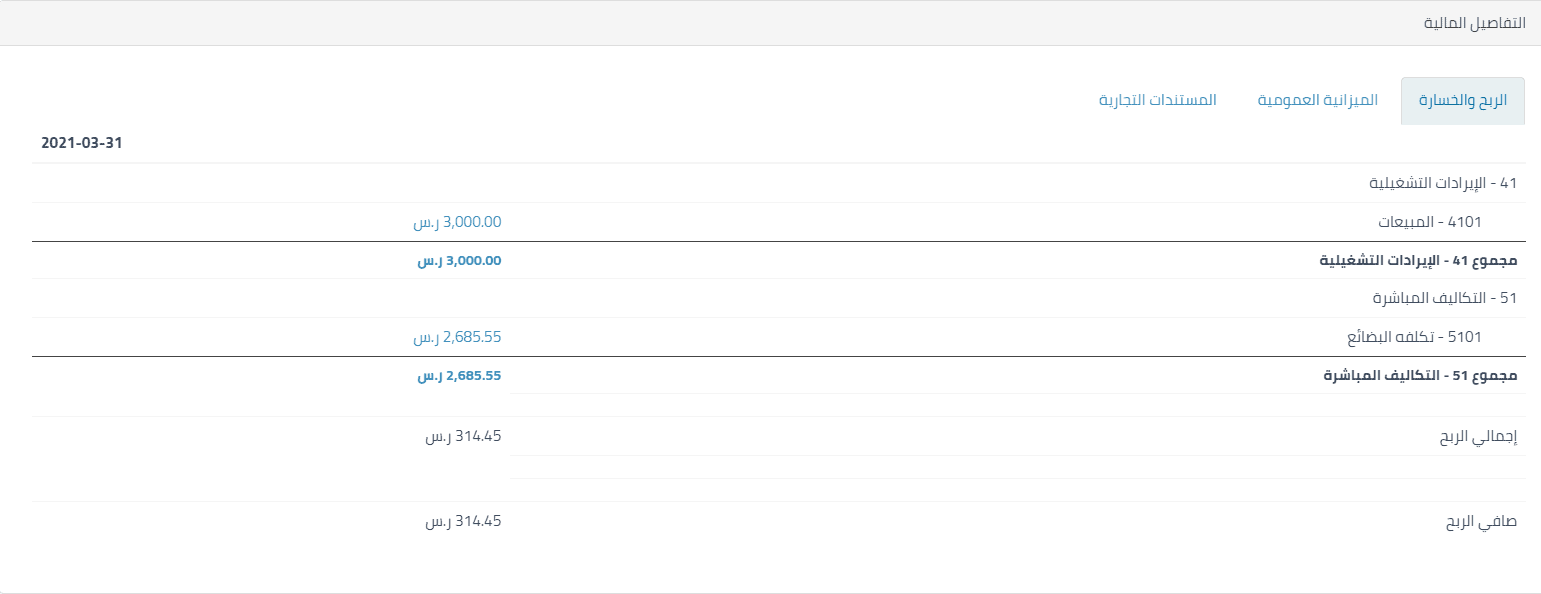Image resolution: width=1541 pixels, height=594 pixels.
Task: Click the 2021-03-31 column header
Action: 81,143
